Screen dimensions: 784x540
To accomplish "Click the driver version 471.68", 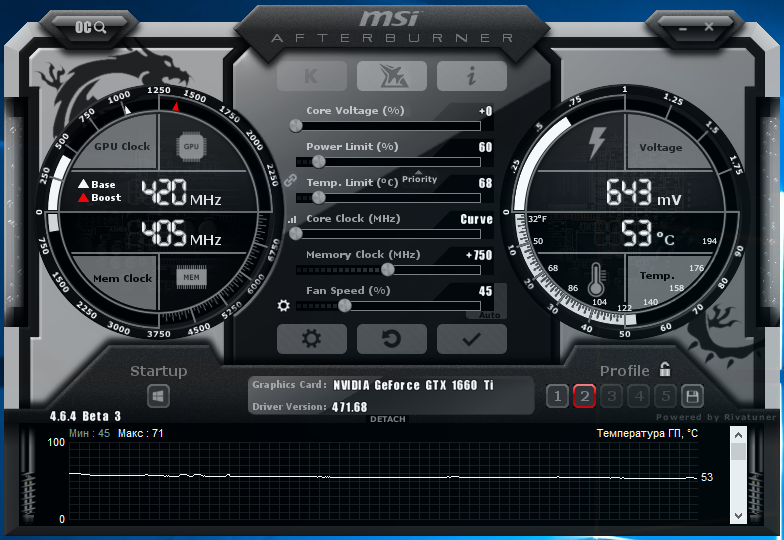I will coord(350,407).
